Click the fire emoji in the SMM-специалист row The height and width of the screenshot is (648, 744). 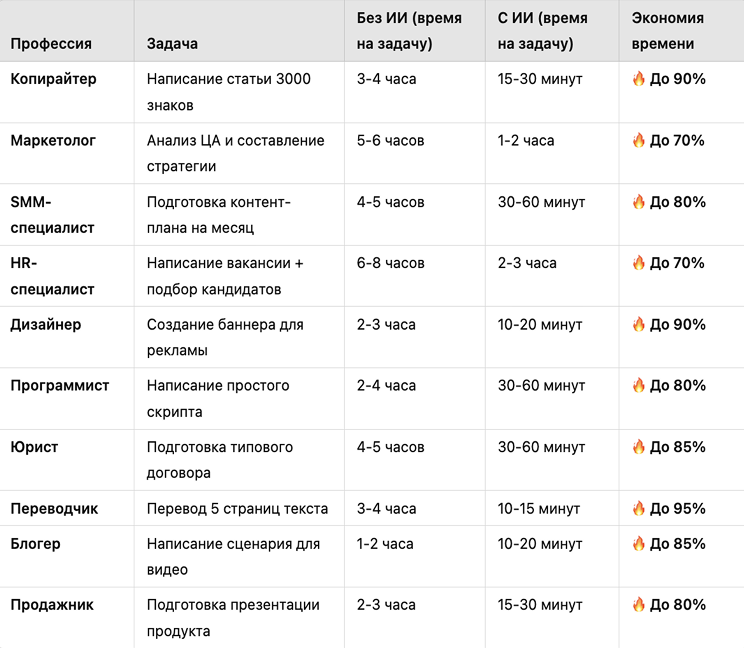click(x=638, y=202)
